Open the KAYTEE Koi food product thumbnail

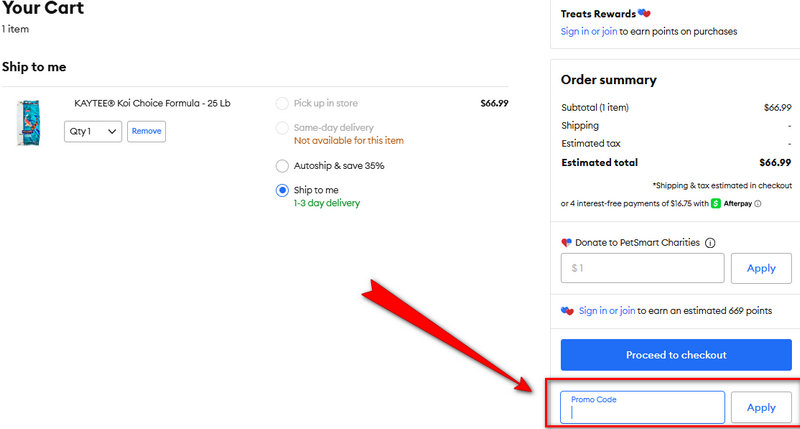point(27,122)
